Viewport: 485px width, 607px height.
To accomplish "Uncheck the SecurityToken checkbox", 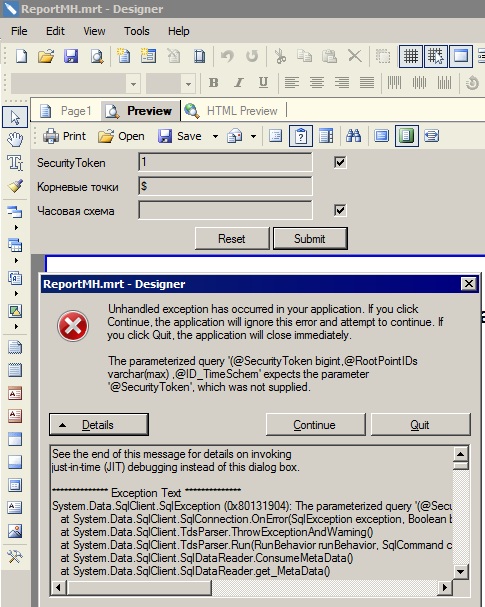I will (x=340, y=163).
